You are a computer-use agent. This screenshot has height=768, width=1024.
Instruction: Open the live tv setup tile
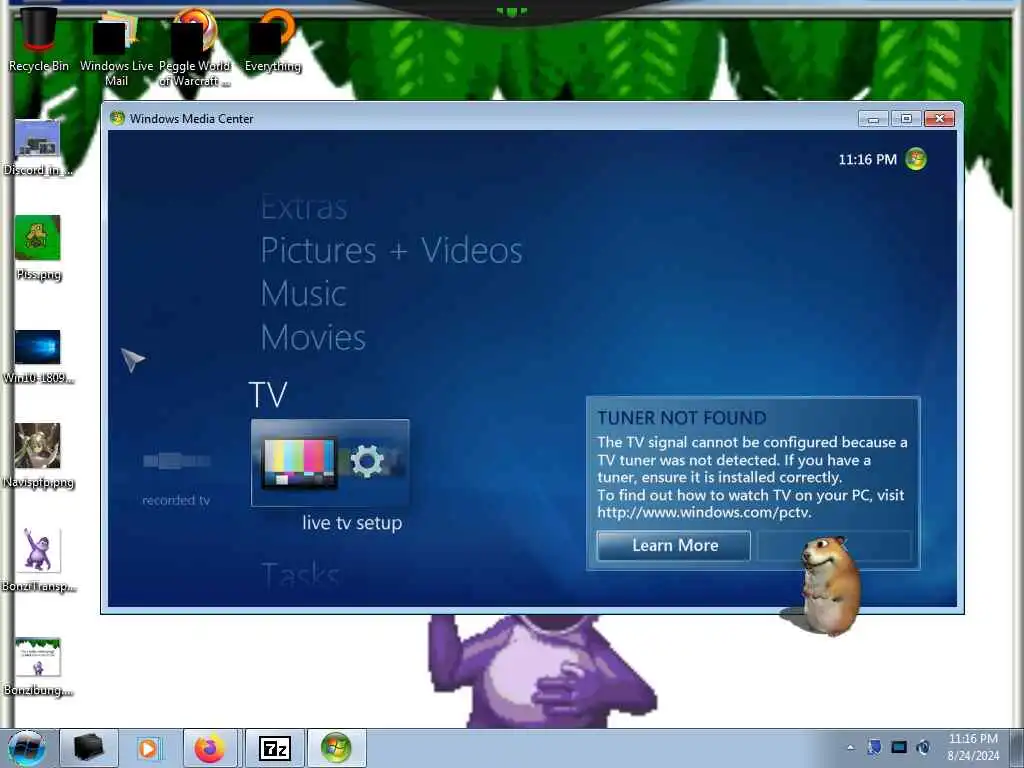pos(330,463)
